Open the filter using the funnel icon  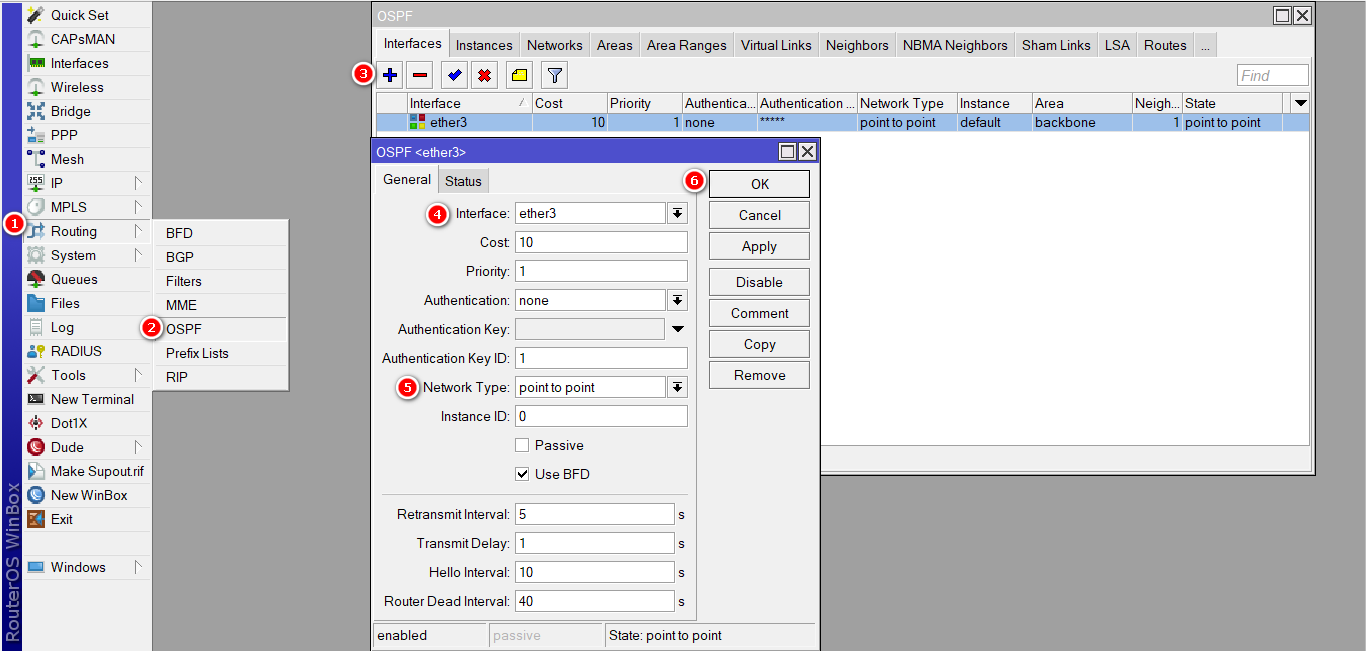(552, 74)
